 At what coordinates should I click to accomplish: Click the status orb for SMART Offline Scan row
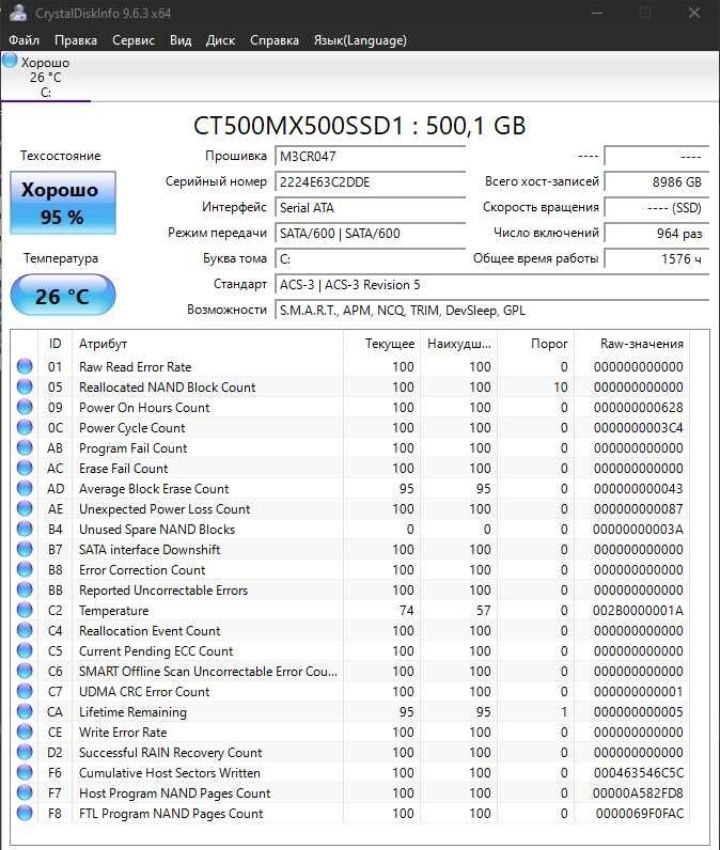24,671
